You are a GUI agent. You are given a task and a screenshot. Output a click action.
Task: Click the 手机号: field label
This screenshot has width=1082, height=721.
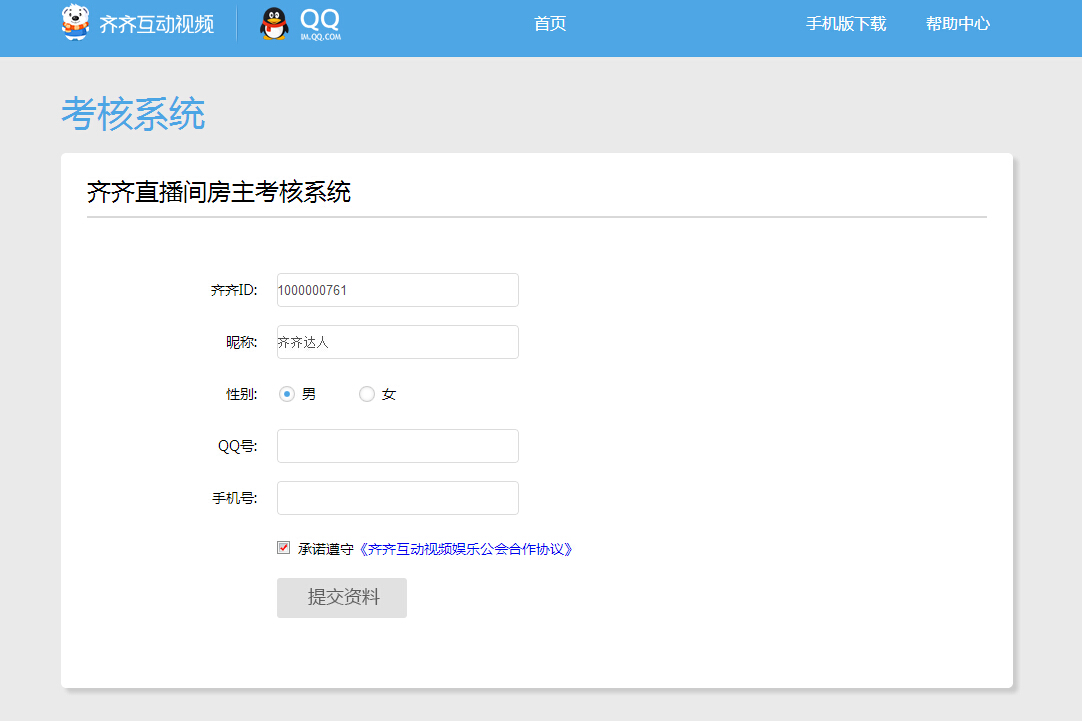pos(235,498)
